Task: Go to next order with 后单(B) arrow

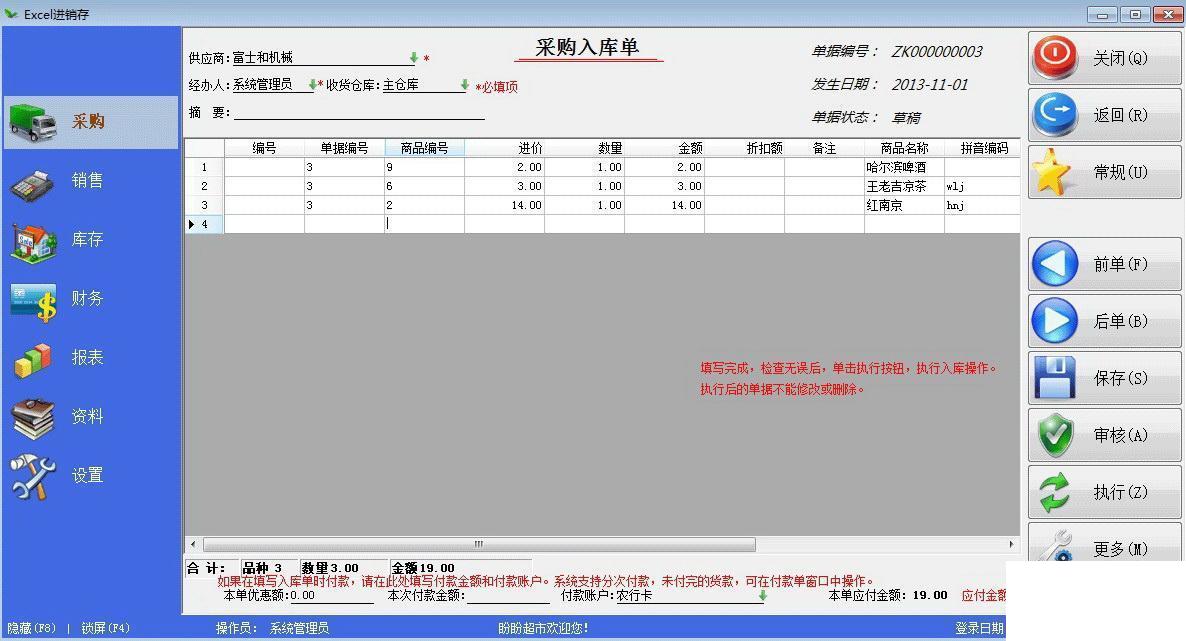Action: (x=1055, y=321)
